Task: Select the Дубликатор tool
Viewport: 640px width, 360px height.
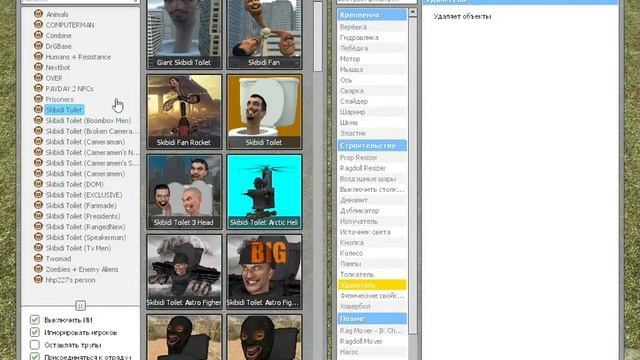Action: (x=372, y=211)
